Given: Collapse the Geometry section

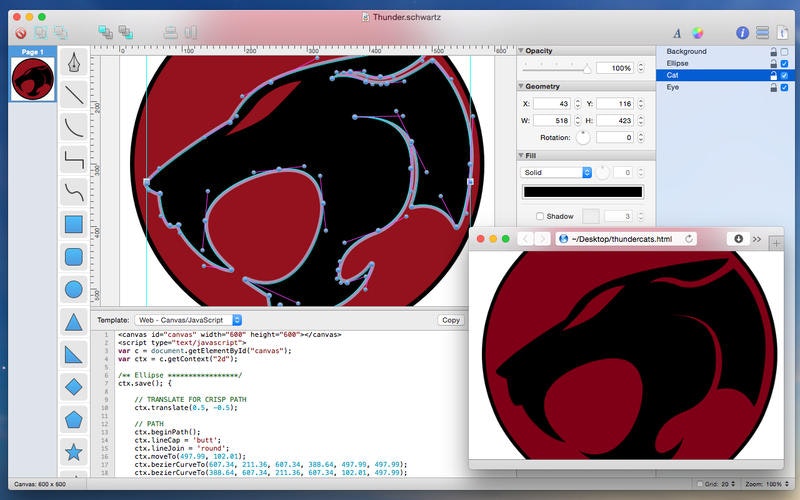Looking at the screenshot, I should [x=521, y=86].
